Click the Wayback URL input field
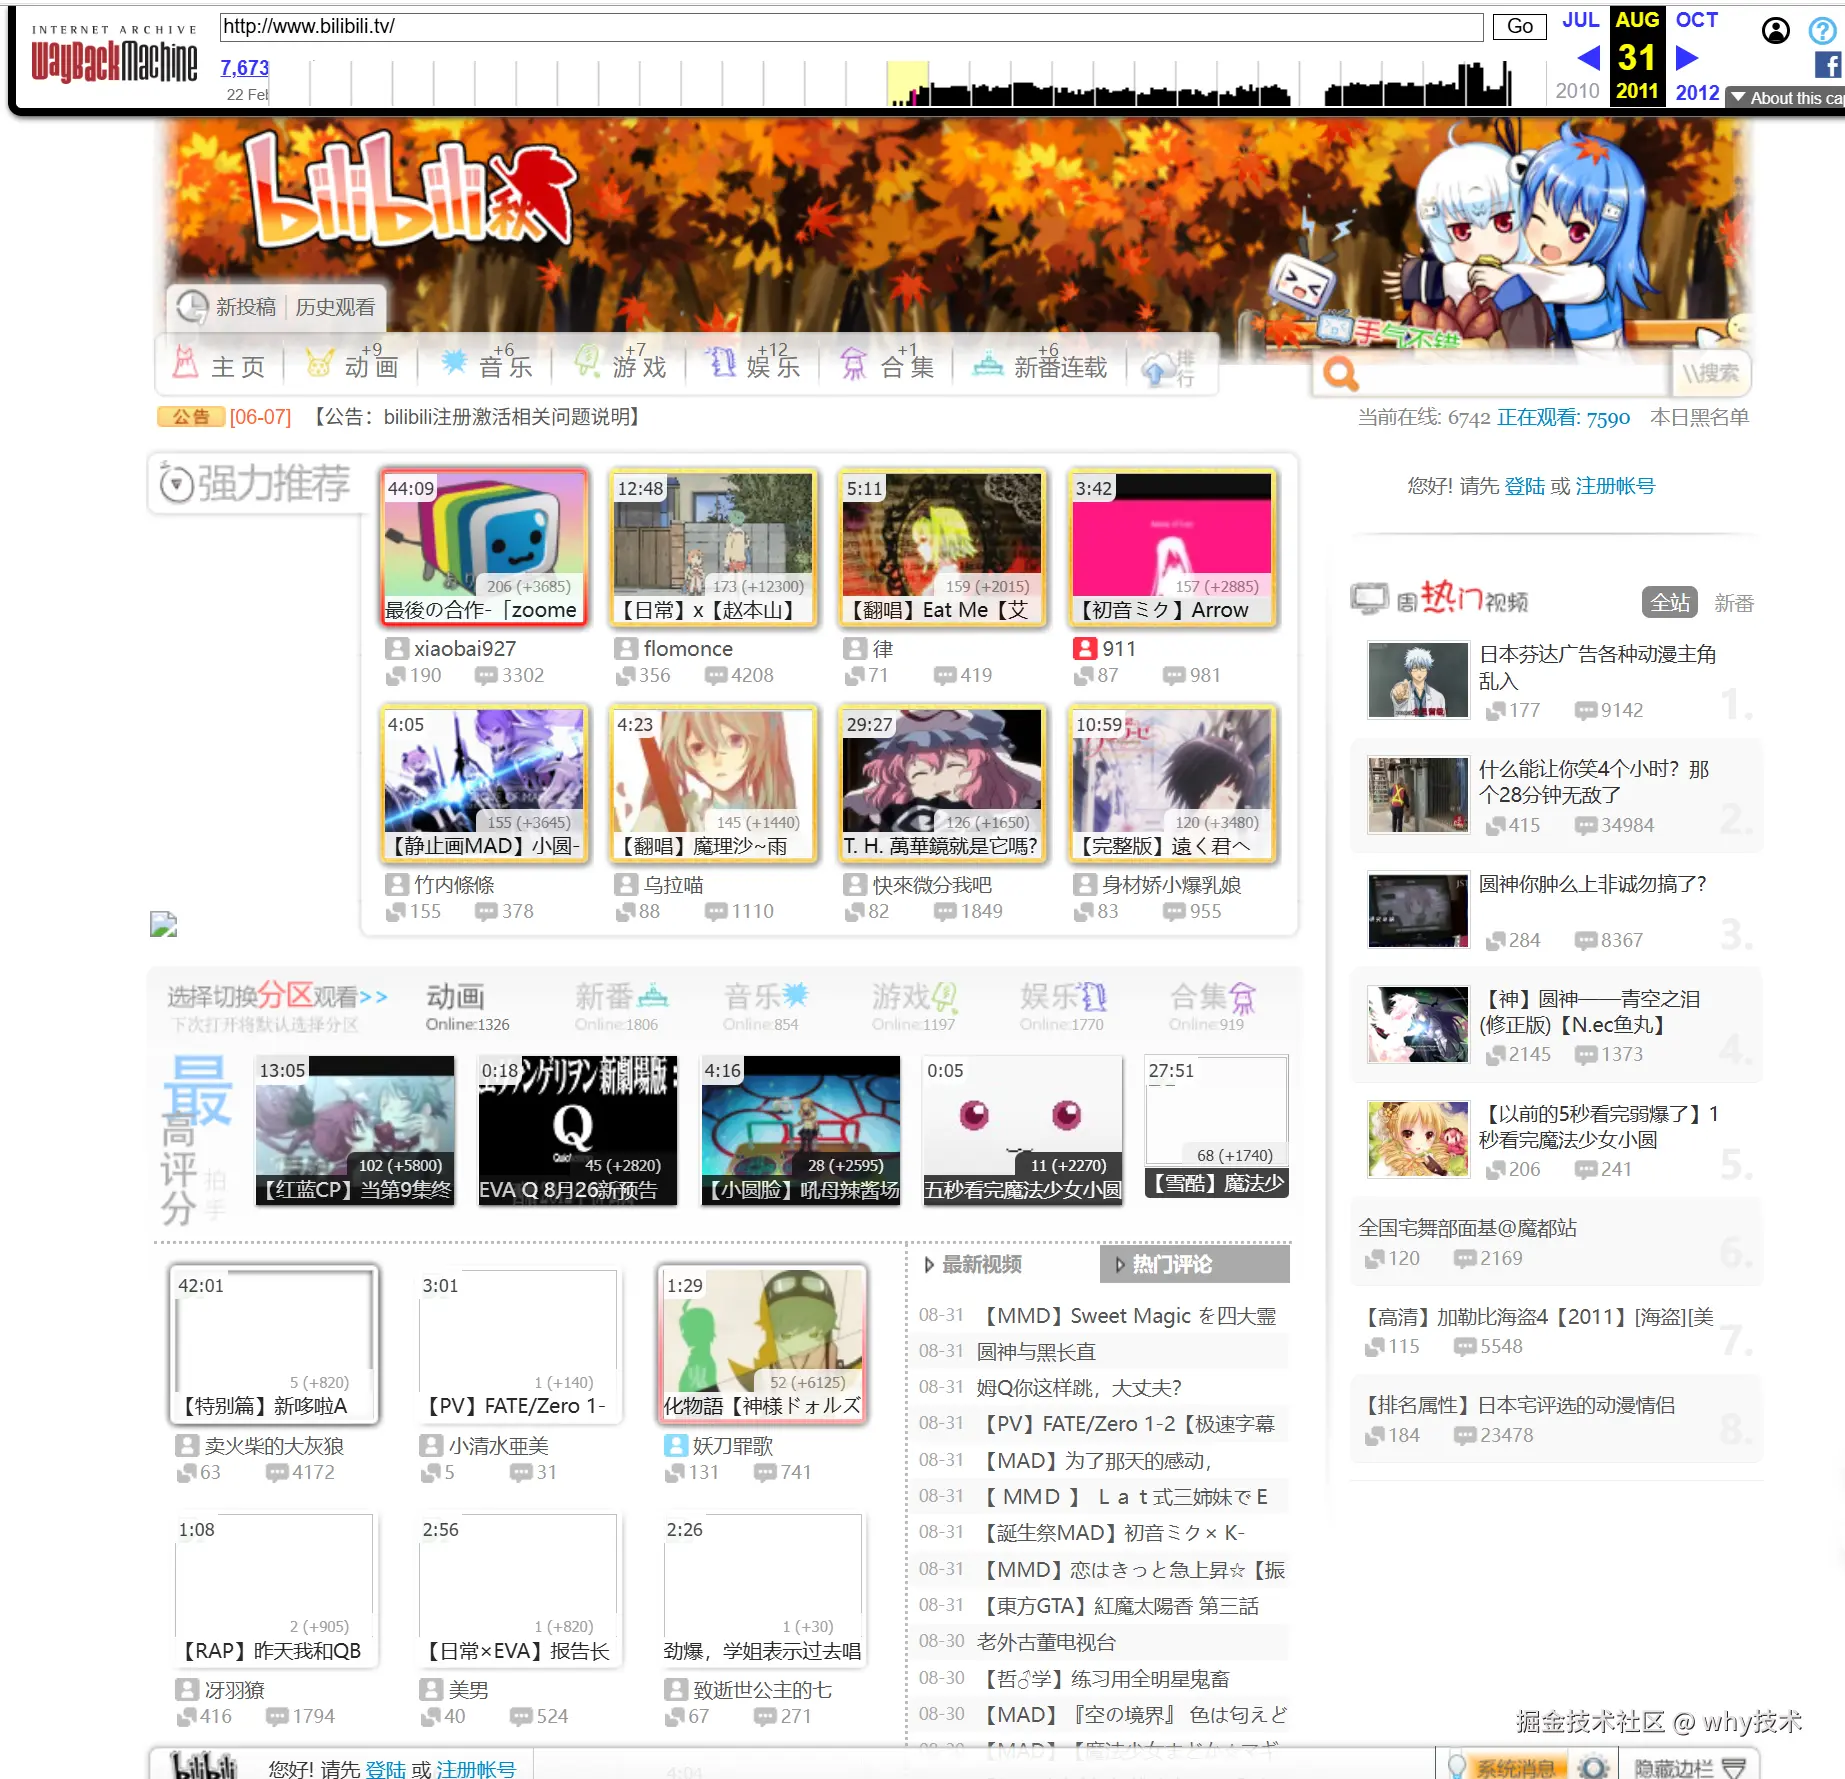 click(x=851, y=26)
